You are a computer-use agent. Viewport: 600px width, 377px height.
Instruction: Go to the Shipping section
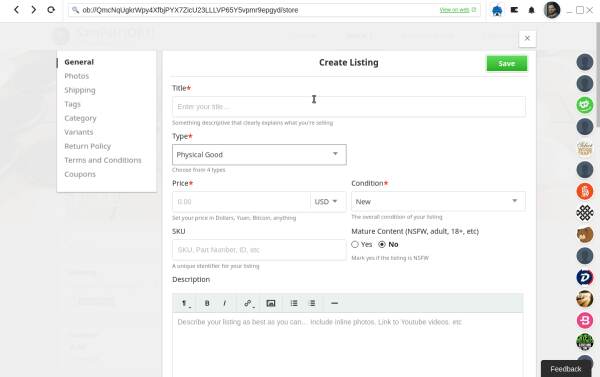pos(80,90)
